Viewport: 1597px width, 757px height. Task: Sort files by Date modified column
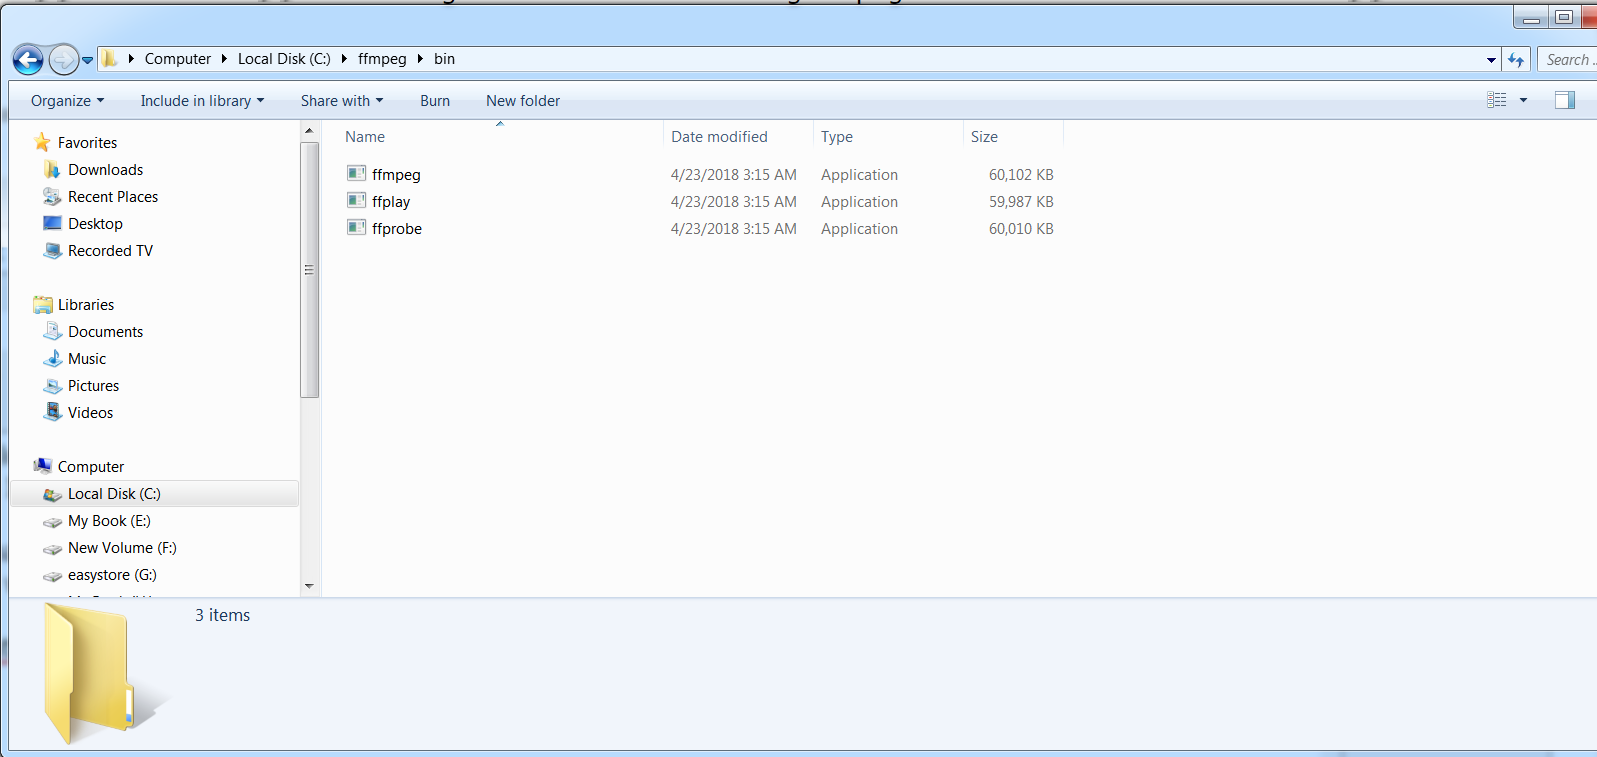[x=719, y=137]
